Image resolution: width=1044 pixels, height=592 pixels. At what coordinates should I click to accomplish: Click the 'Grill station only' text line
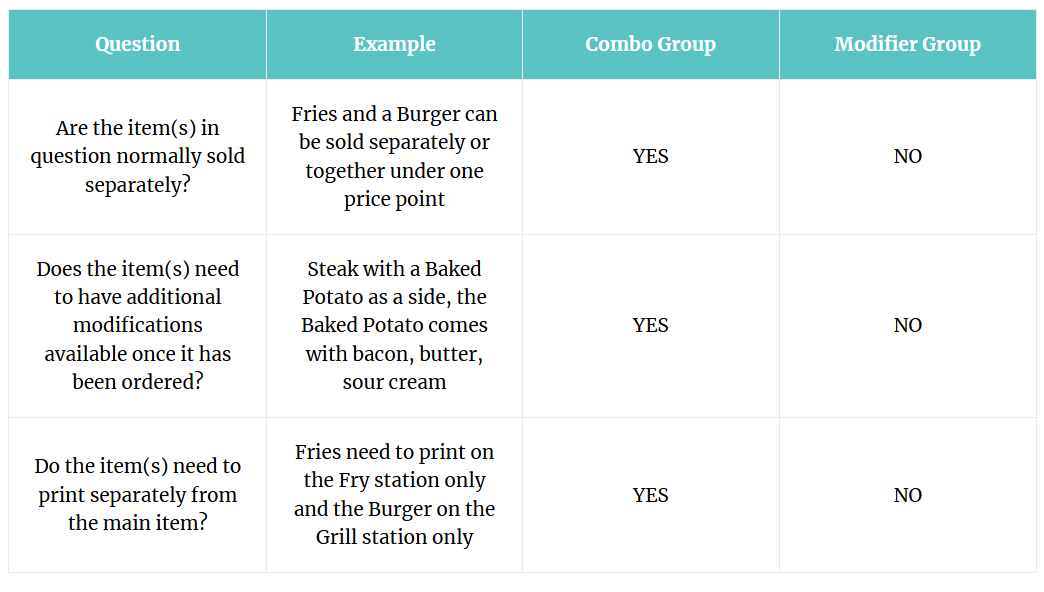pos(394,537)
